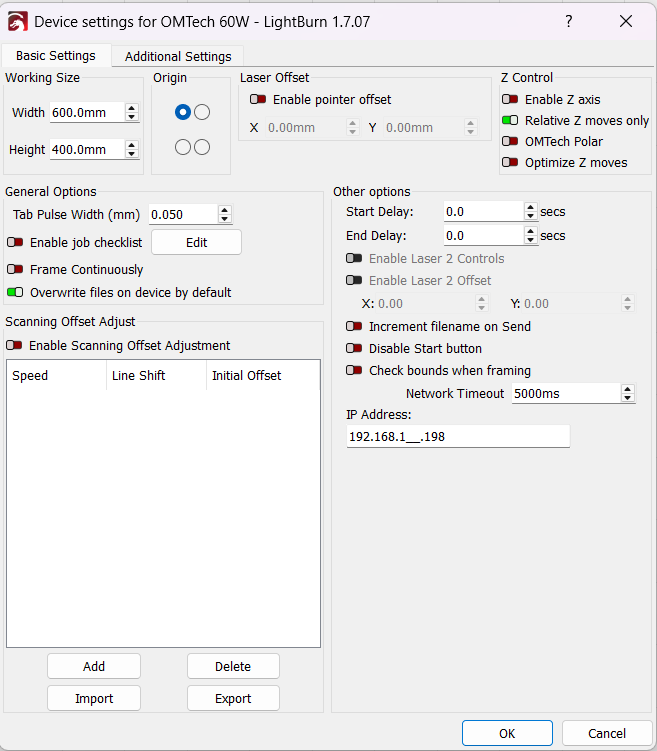This screenshot has width=657, height=751.
Task: Click Add scanning offset button
Action: coord(94,666)
